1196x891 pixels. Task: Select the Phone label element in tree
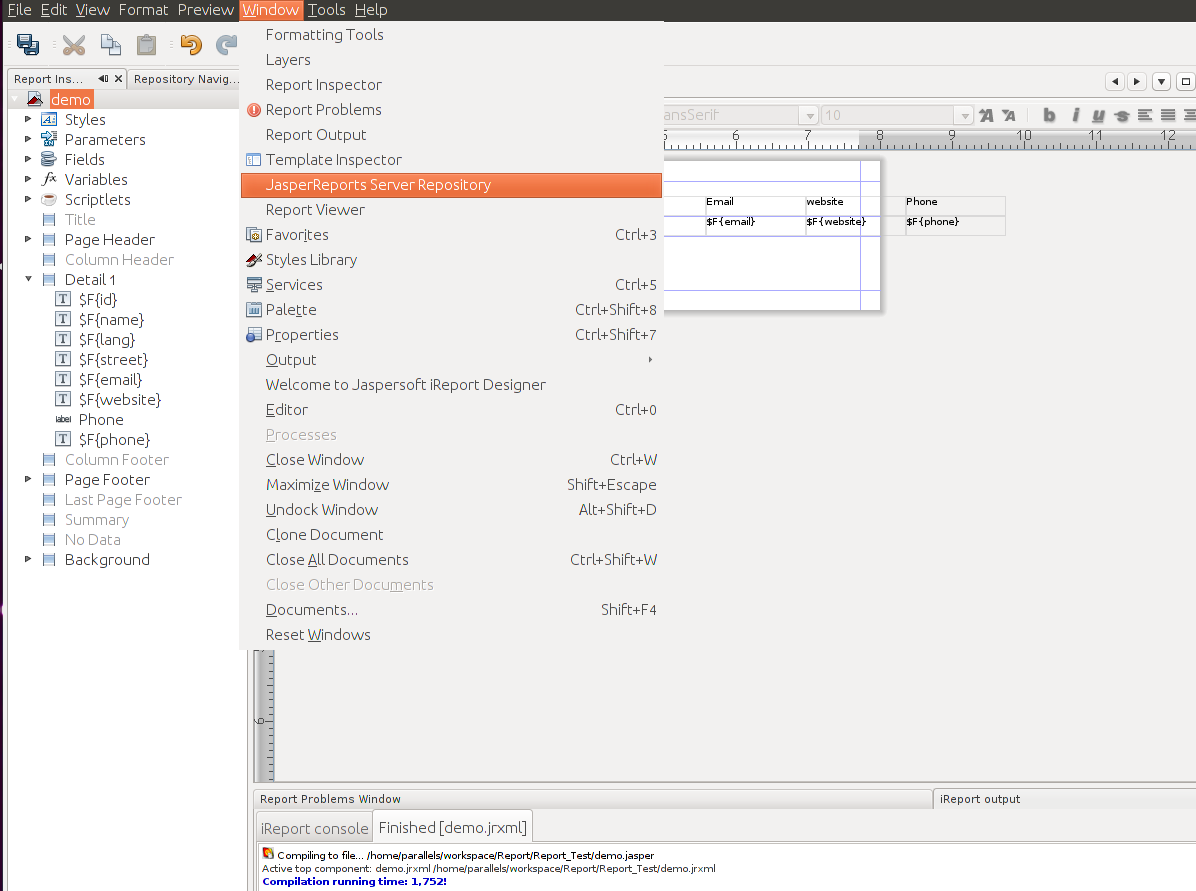coord(101,420)
